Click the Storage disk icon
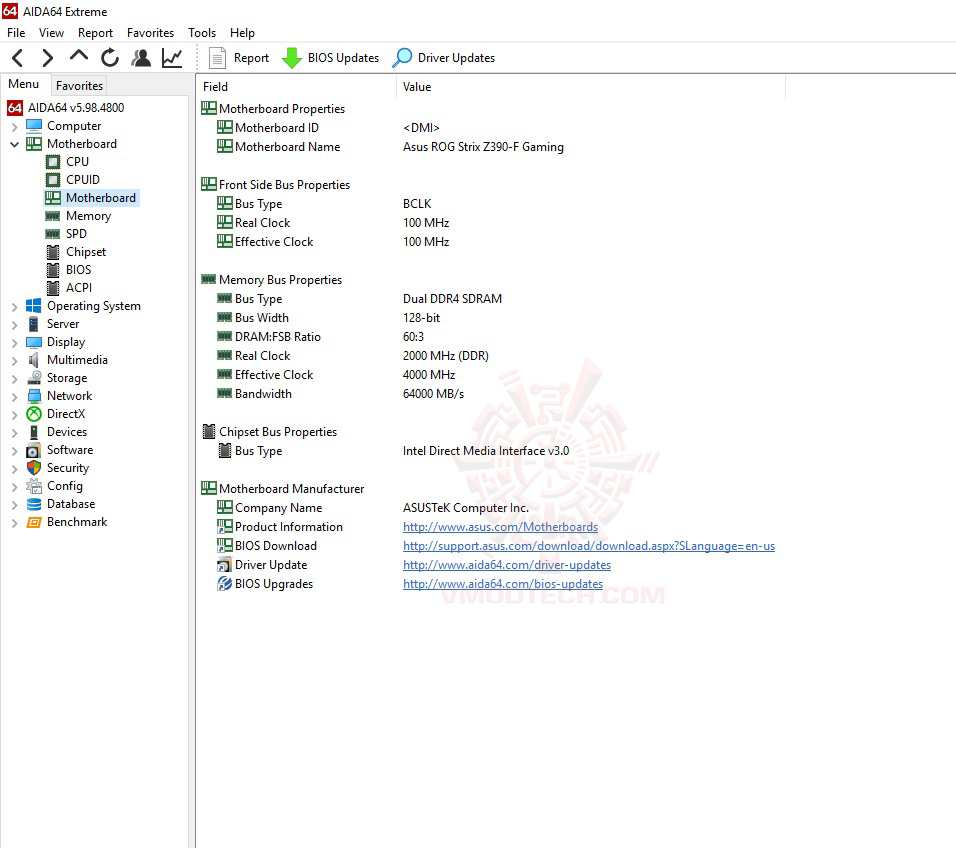 [34, 378]
